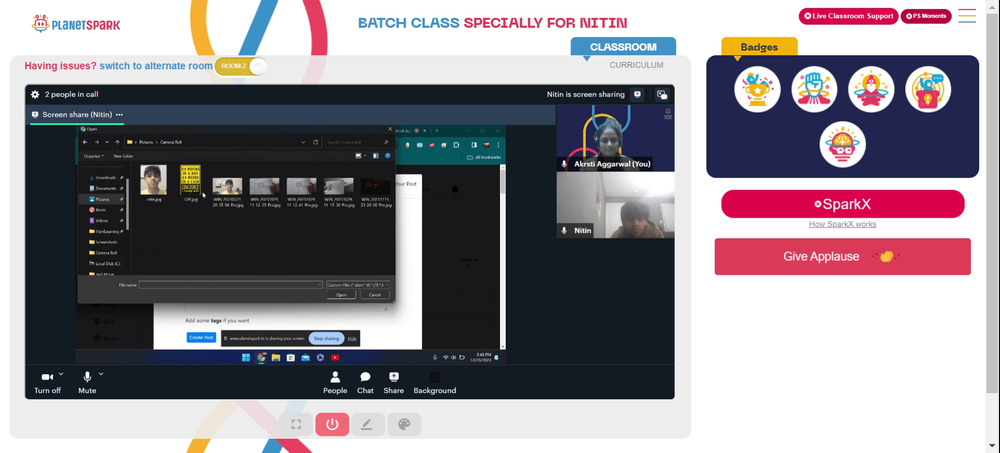Expand camera options arrow
The image size is (1000, 453).
[x=62, y=374]
